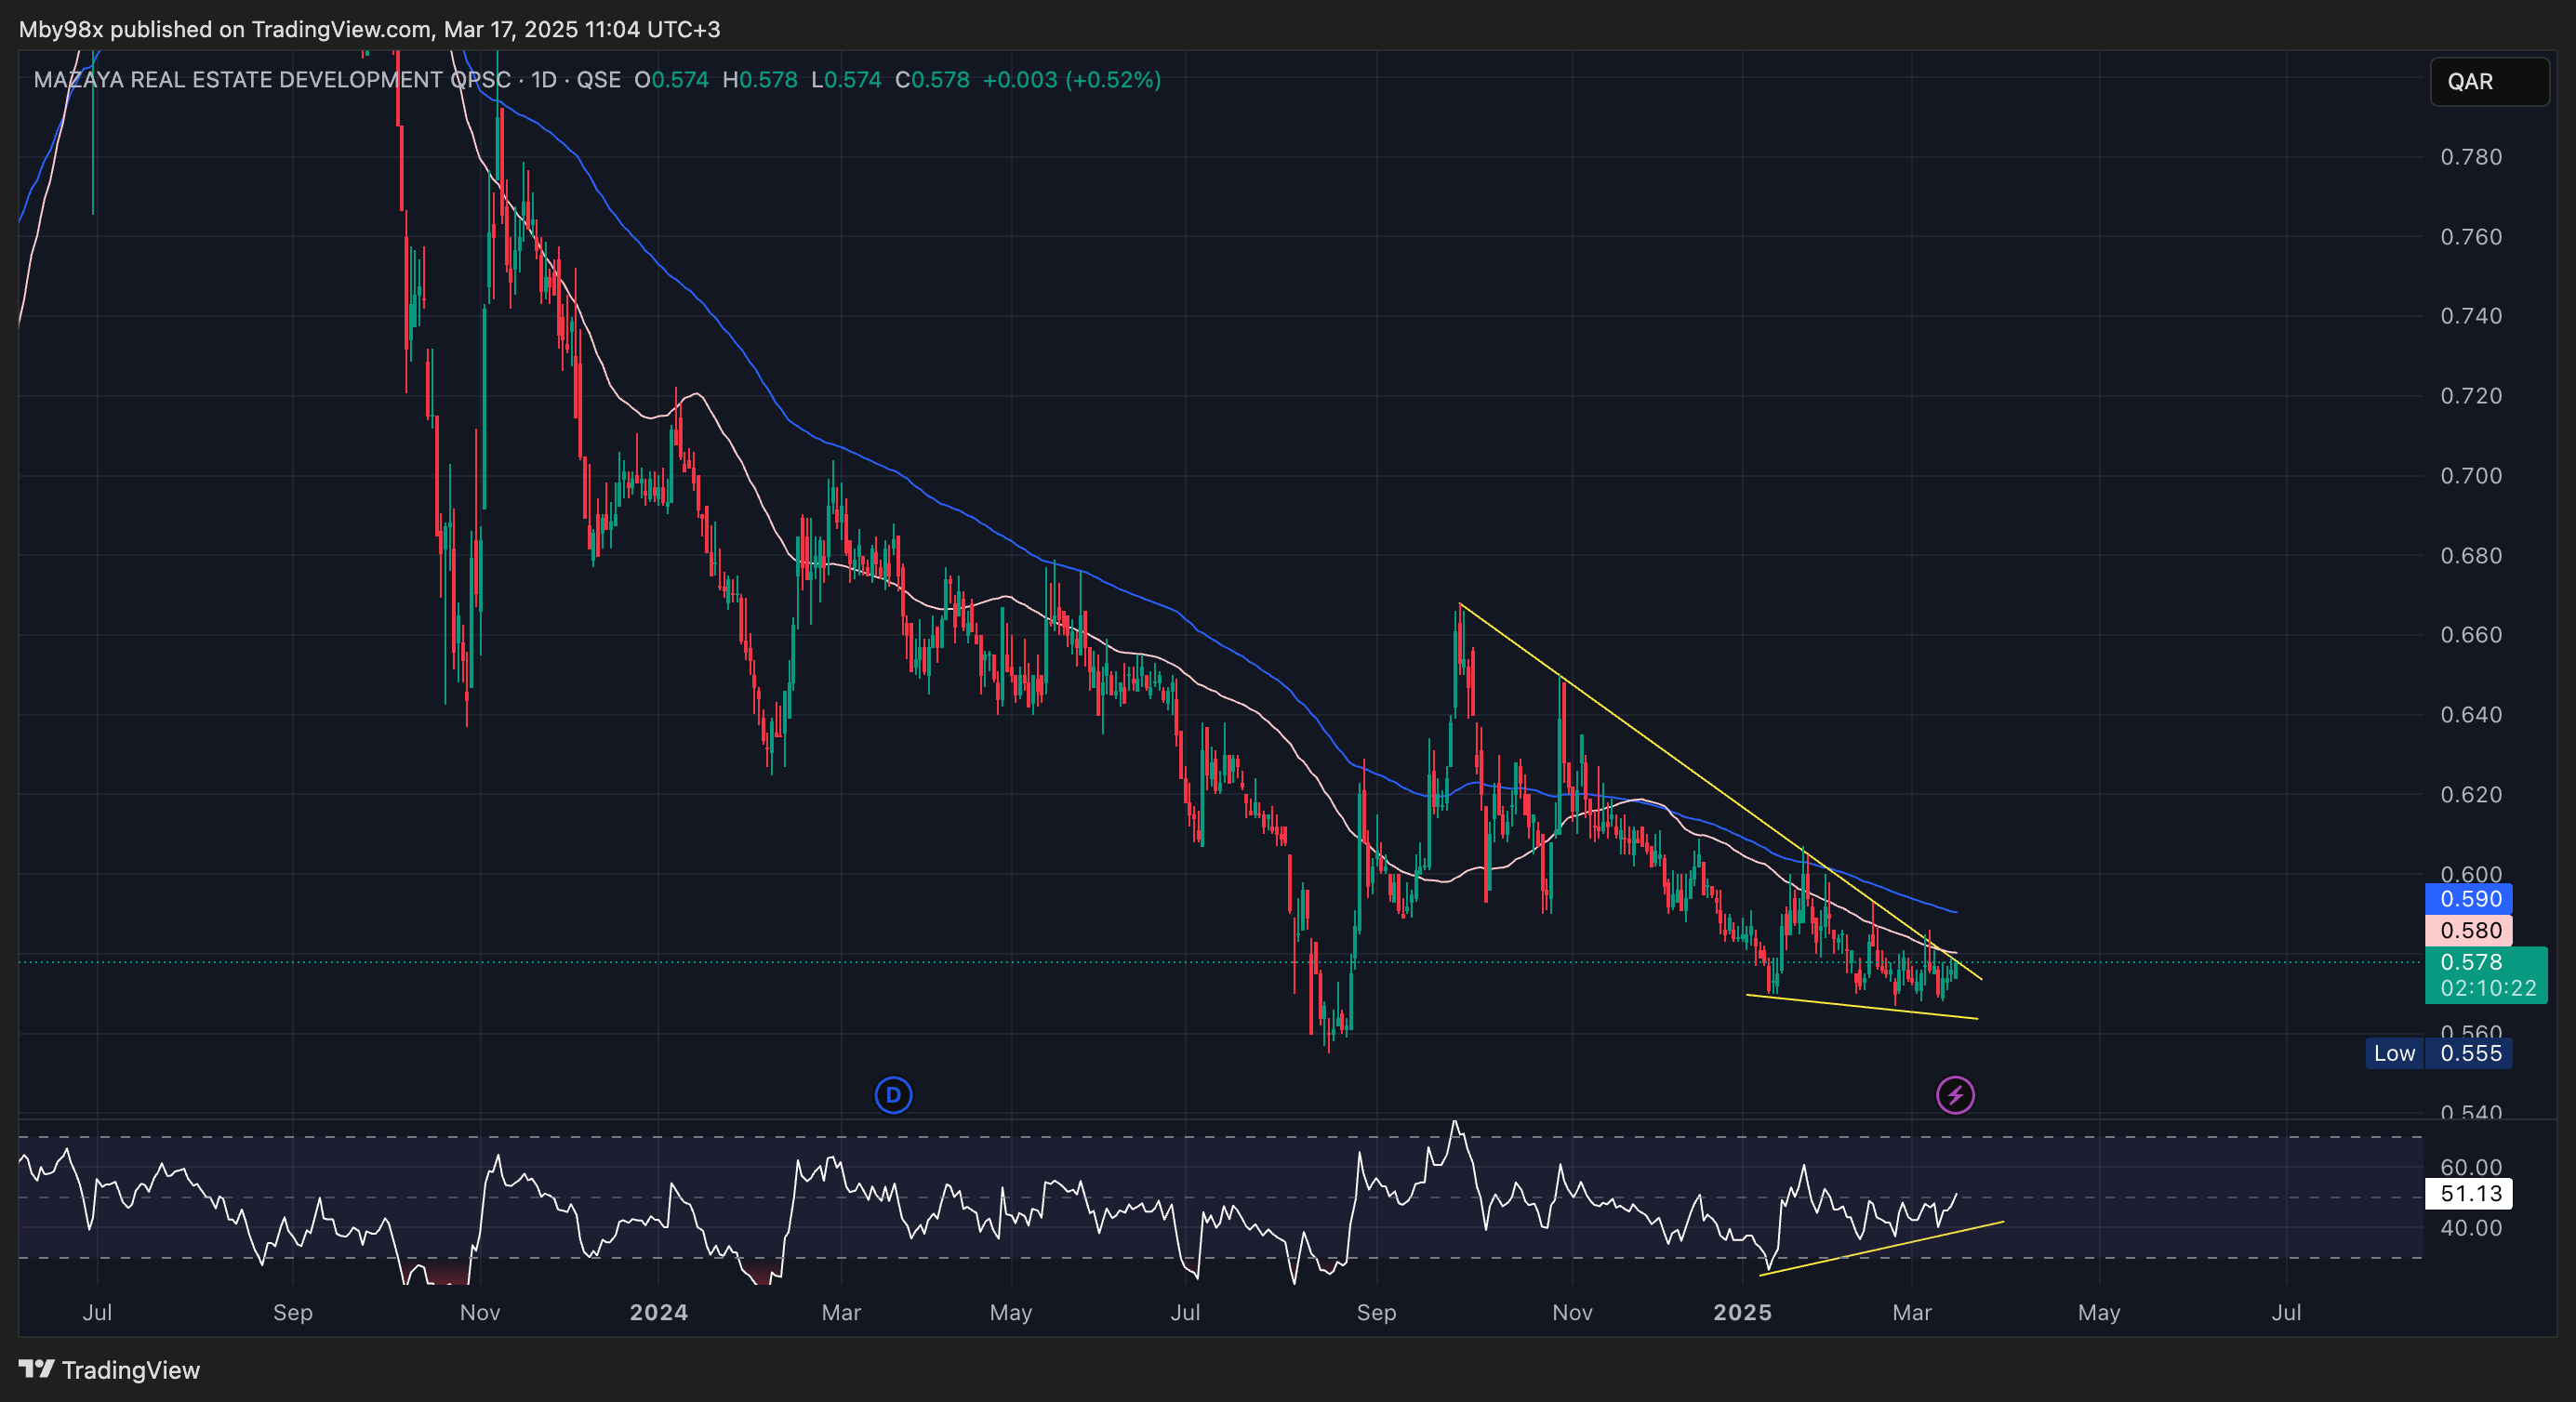Click the 40.00 RSI scale label
The height and width of the screenshot is (1402, 2576).
click(2471, 1228)
